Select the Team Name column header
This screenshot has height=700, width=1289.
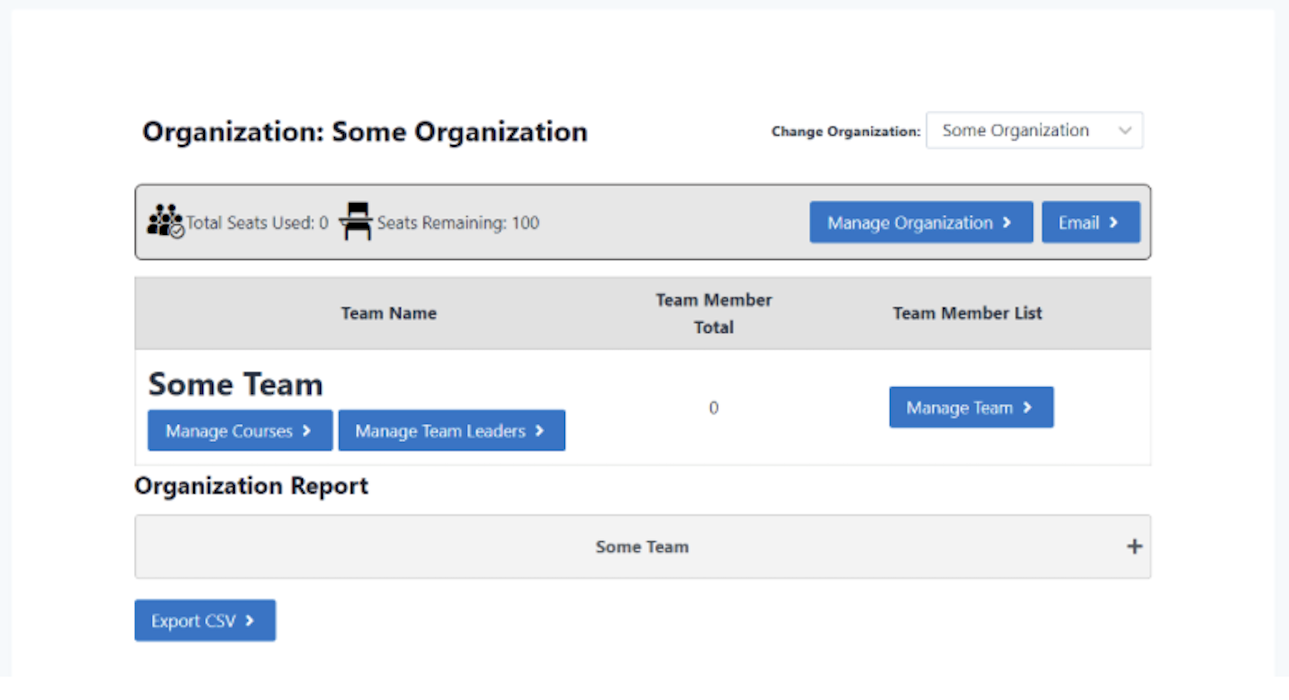388,313
